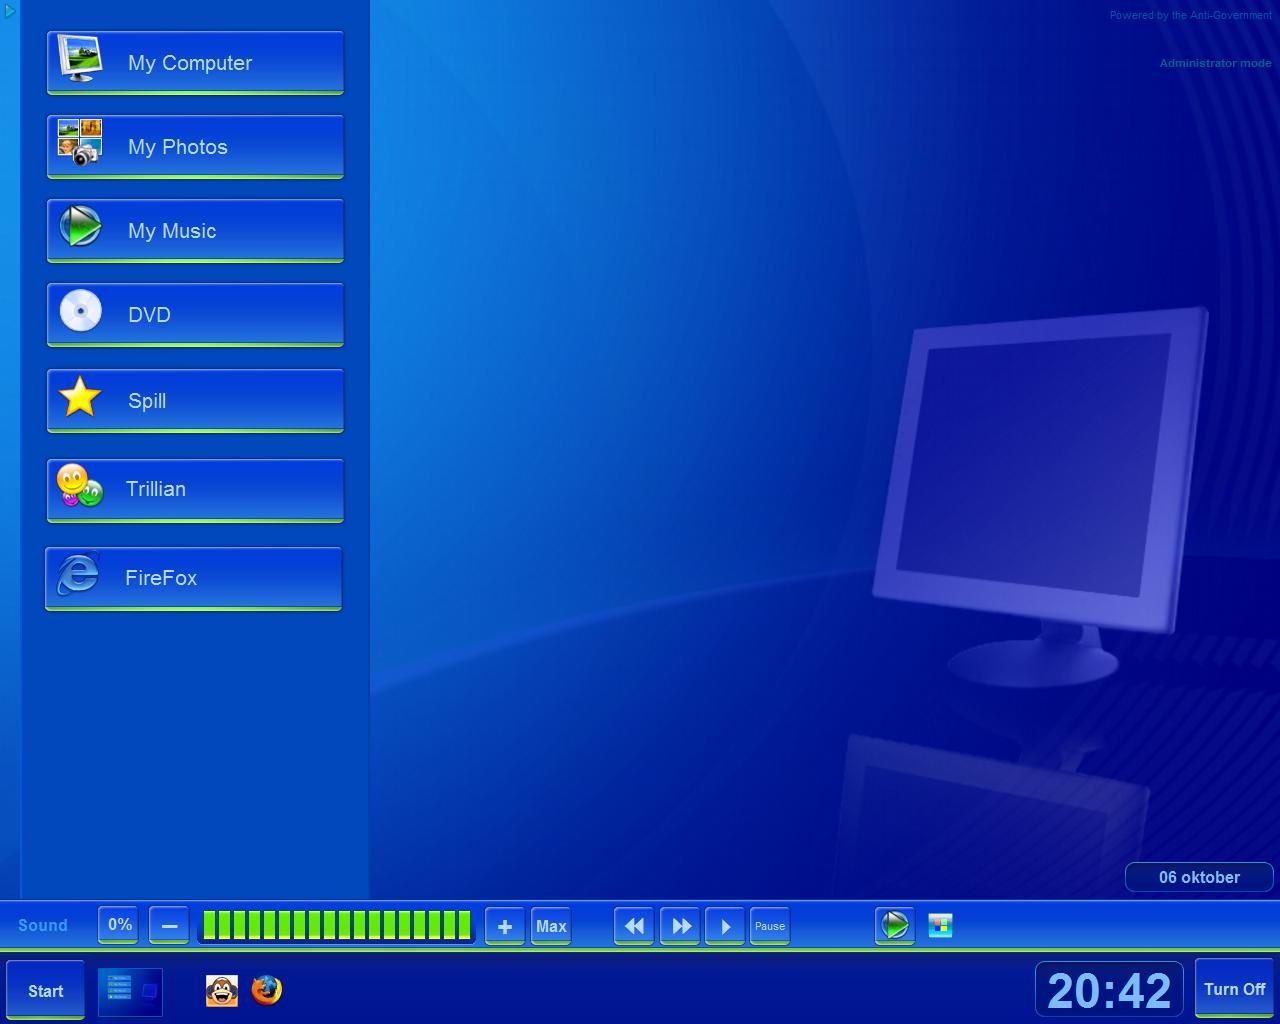This screenshot has height=1024, width=1280.
Task: Set the volume to Max
Action: [x=551, y=926]
